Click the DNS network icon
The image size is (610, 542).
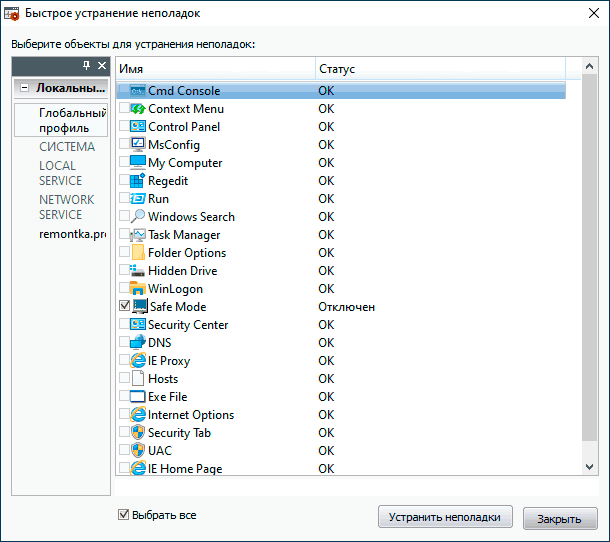pyautogui.click(x=138, y=342)
